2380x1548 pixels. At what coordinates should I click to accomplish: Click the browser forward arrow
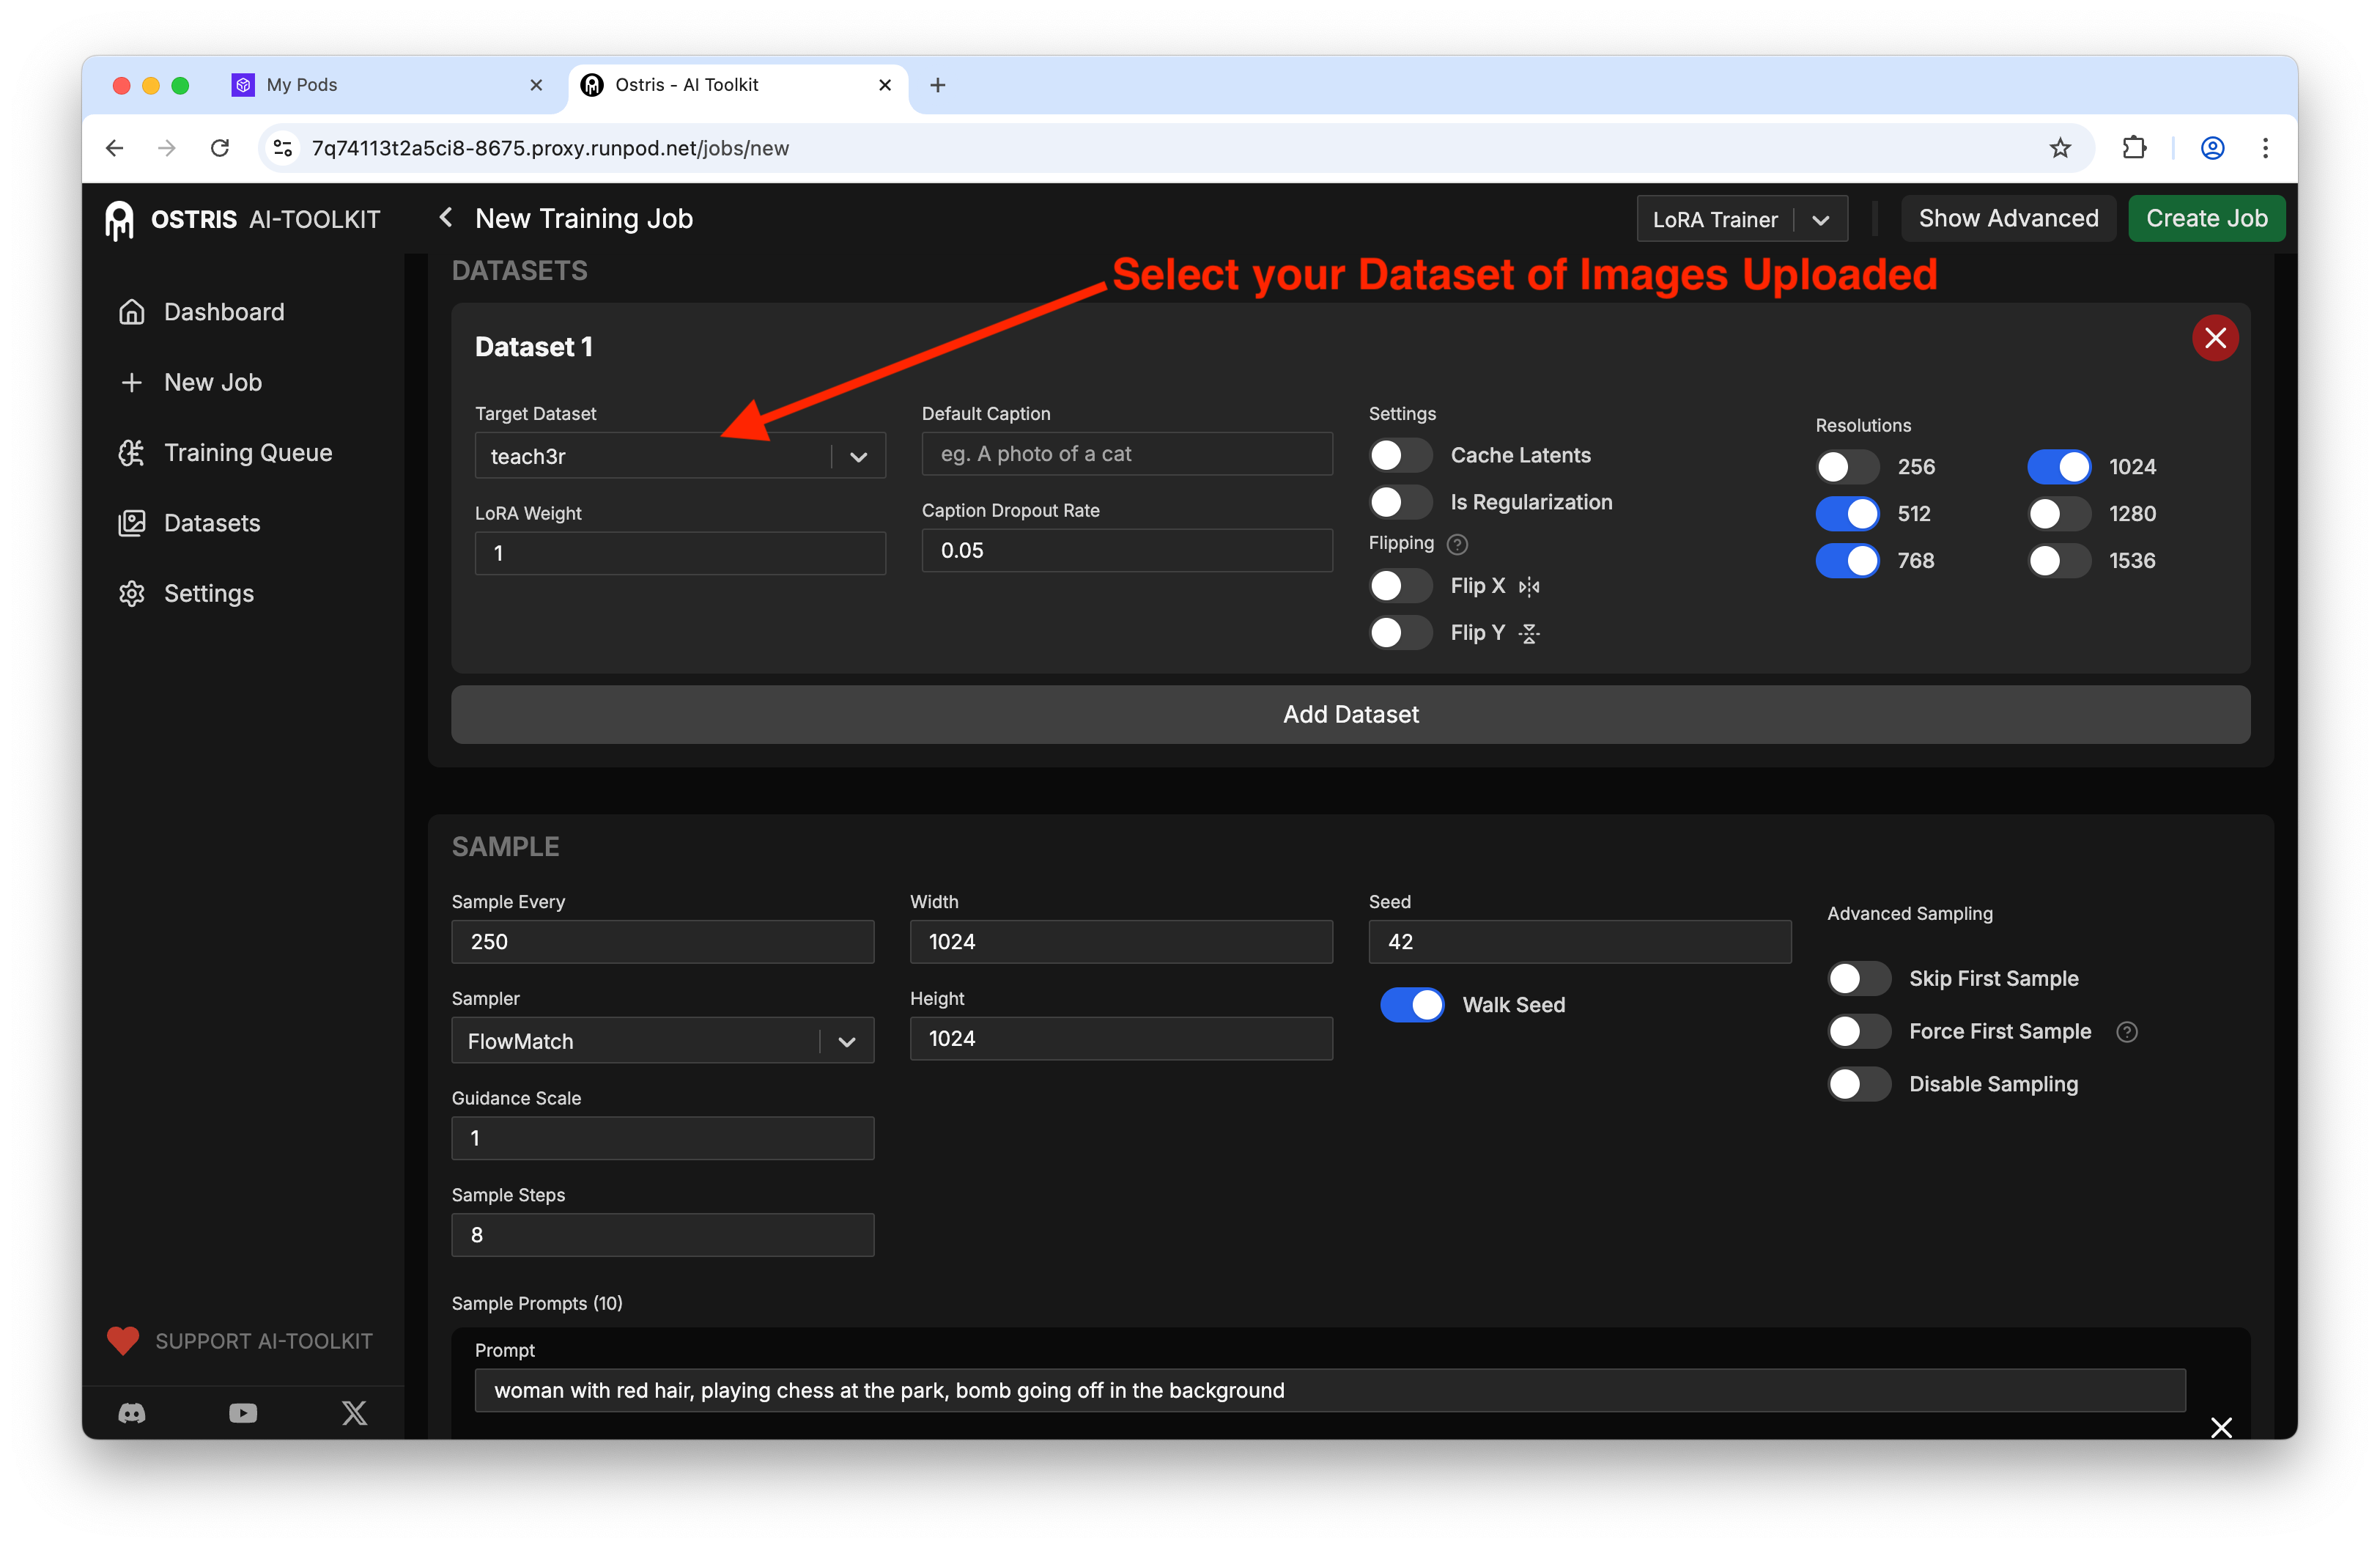click(167, 148)
